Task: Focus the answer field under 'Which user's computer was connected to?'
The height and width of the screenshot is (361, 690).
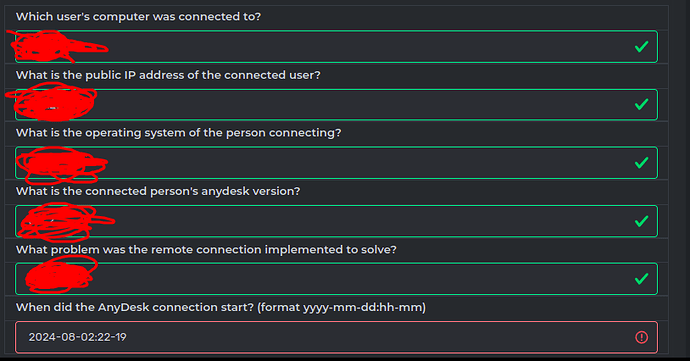Action: pyautogui.click(x=336, y=47)
